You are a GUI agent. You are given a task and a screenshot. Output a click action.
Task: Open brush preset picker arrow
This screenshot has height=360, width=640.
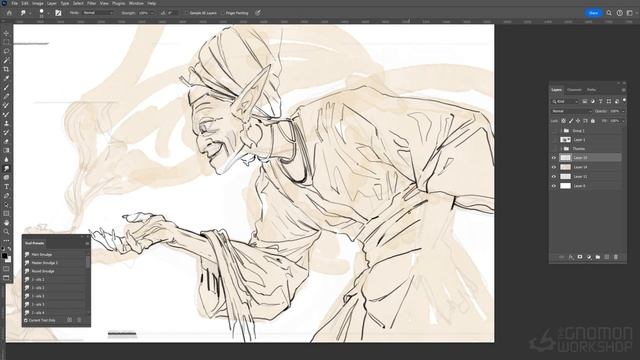coord(48,13)
